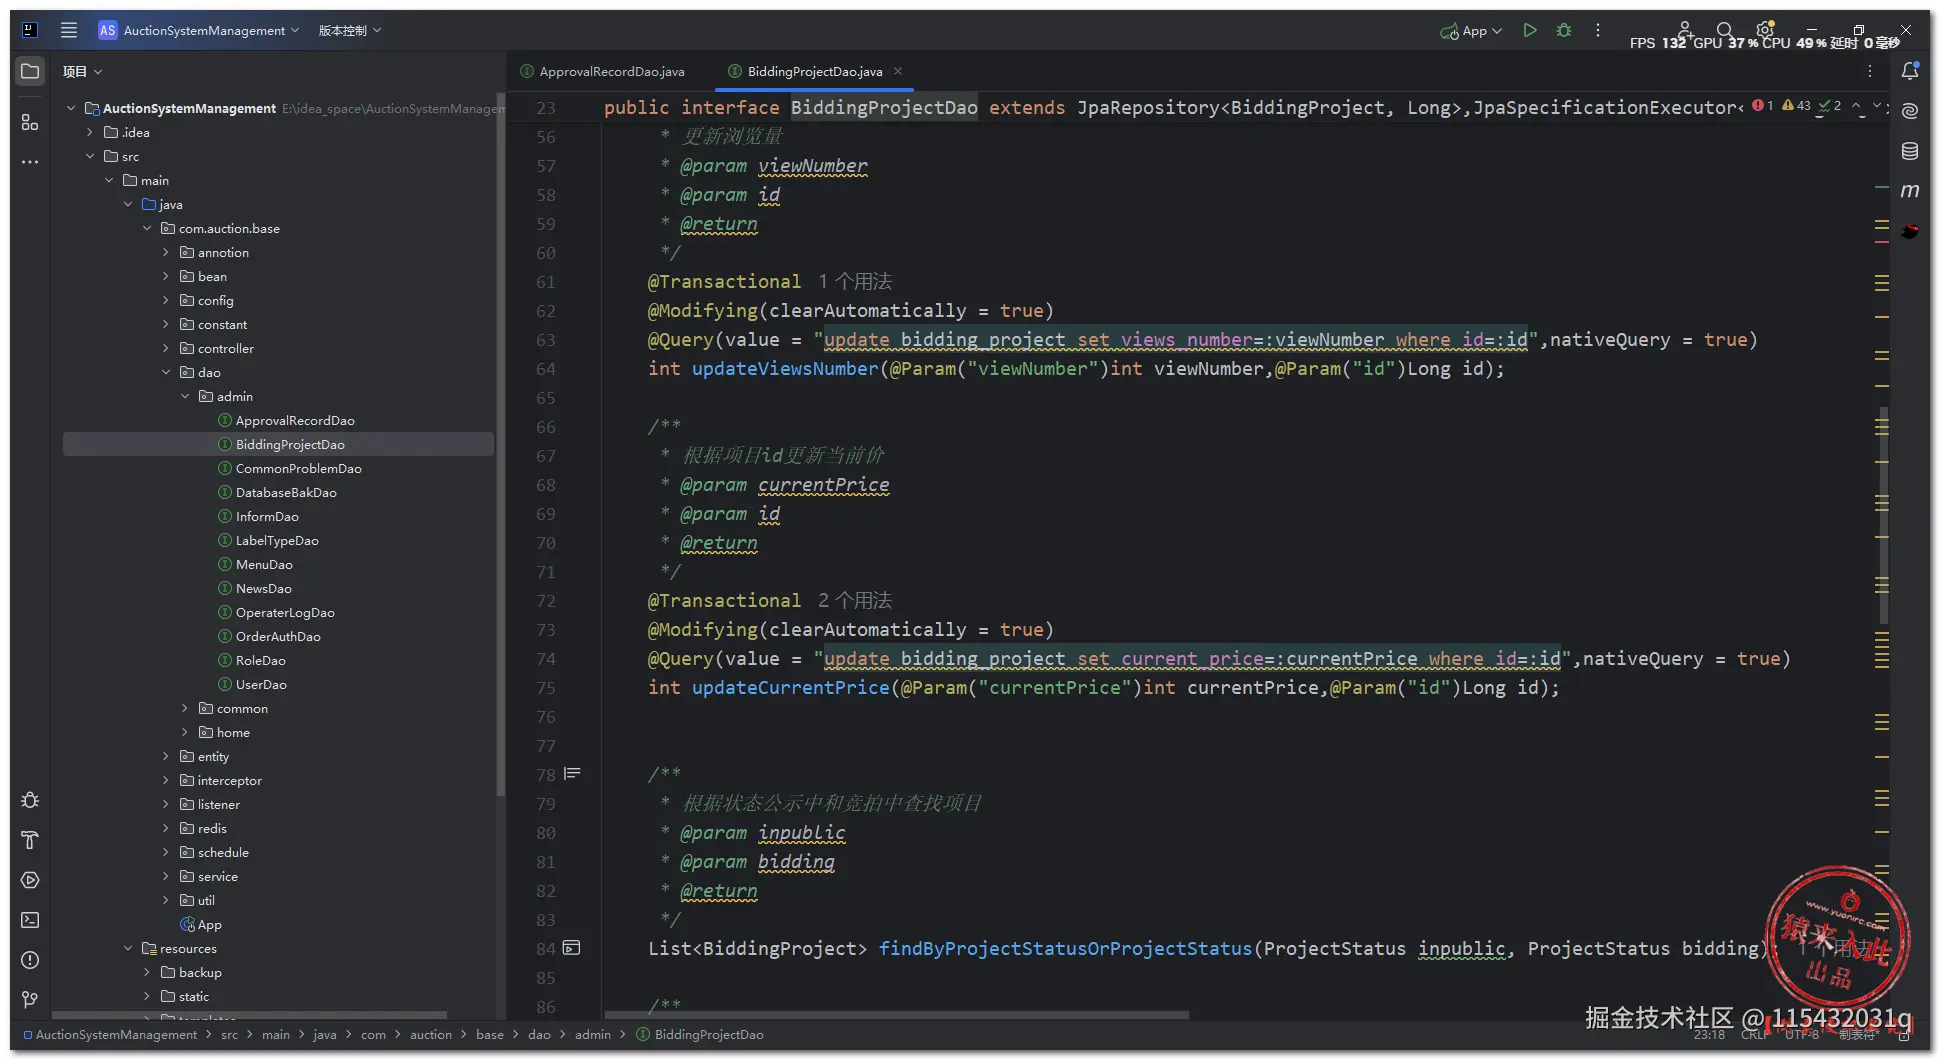This screenshot has height=1061, width=1941.
Task: Open the AI Assistant panel
Action: coord(1910,111)
